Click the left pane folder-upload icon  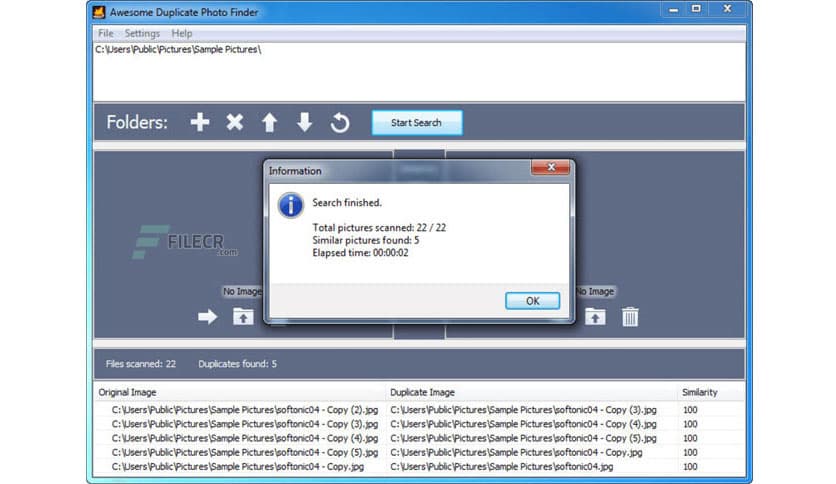click(x=243, y=317)
